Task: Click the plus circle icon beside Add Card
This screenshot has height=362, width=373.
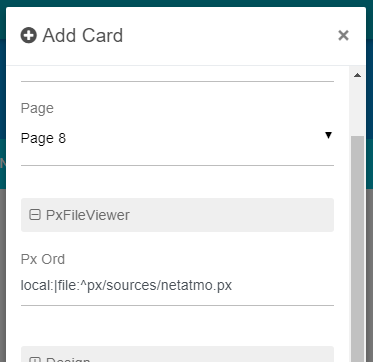Action: point(29,35)
